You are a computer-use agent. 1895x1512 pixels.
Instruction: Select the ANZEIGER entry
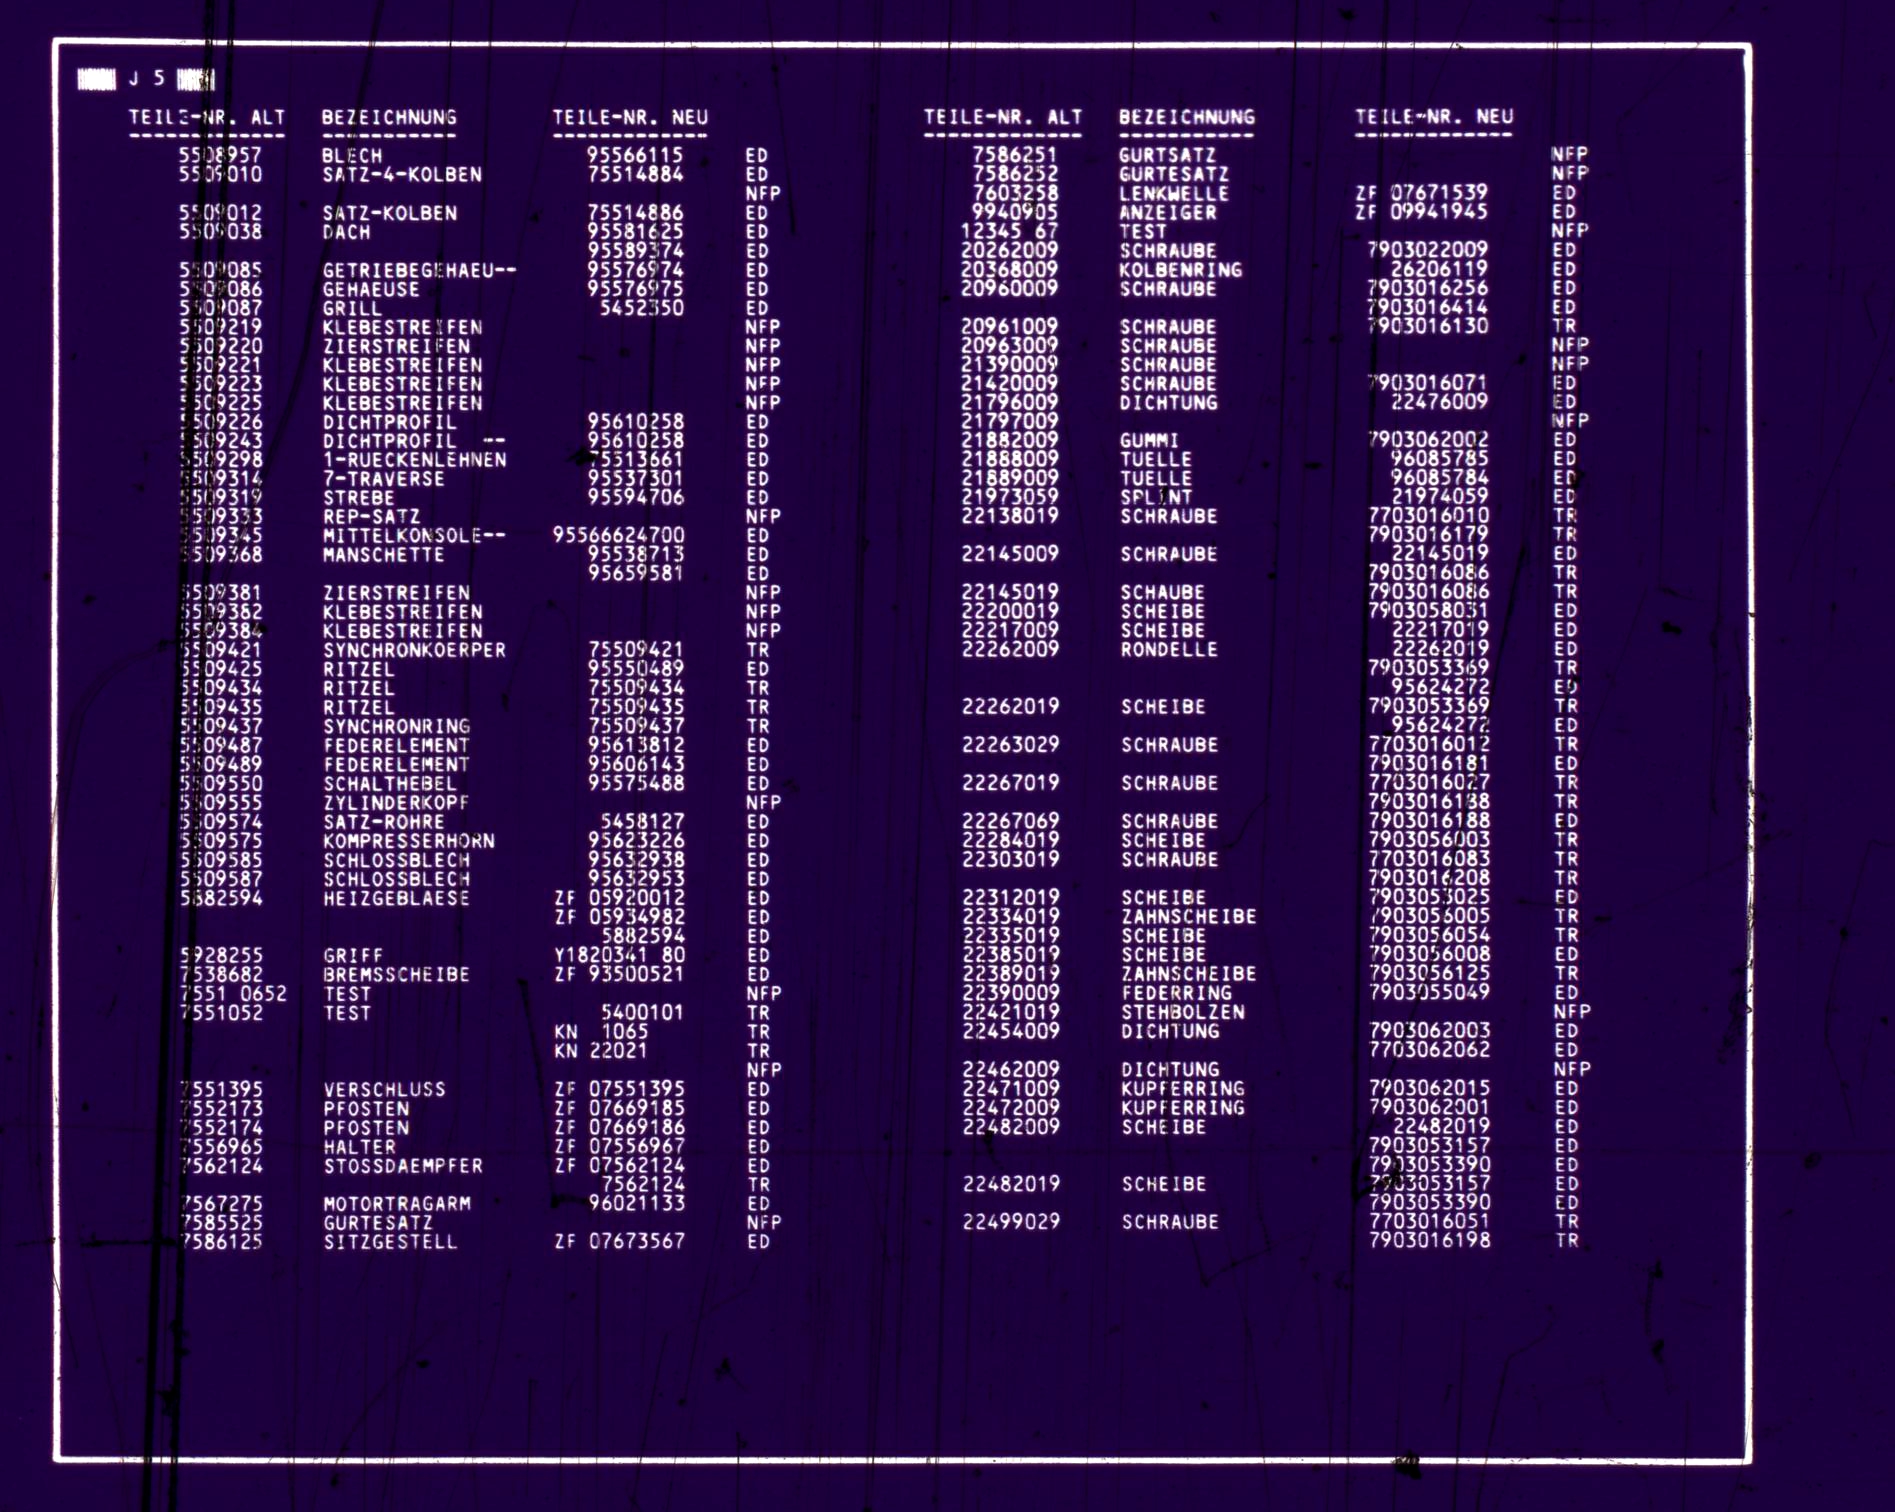click(x=1168, y=212)
